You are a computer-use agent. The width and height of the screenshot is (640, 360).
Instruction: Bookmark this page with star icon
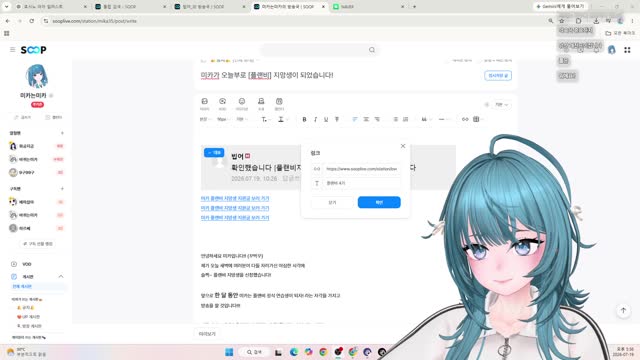[562, 21]
